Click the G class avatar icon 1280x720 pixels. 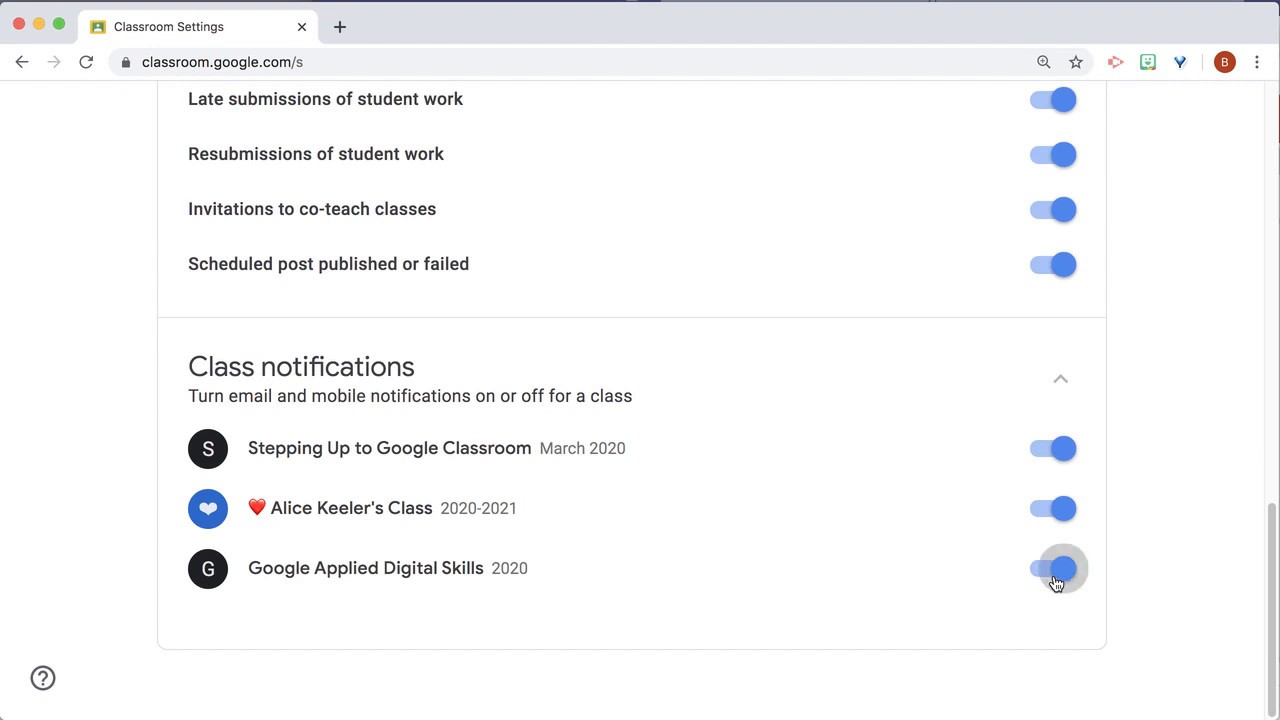click(x=208, y=568)
